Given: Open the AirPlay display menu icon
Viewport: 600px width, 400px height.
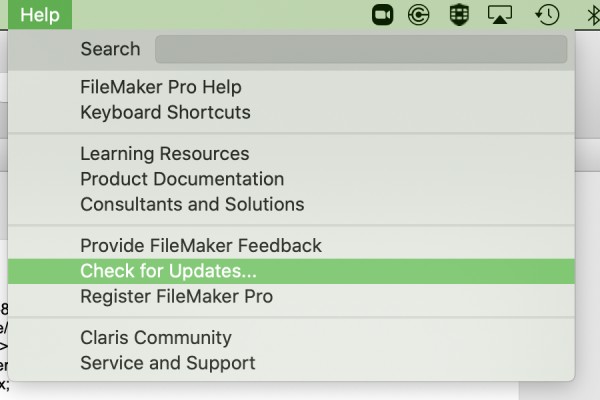Looking at the screenshot, I should tap(500, 15).
